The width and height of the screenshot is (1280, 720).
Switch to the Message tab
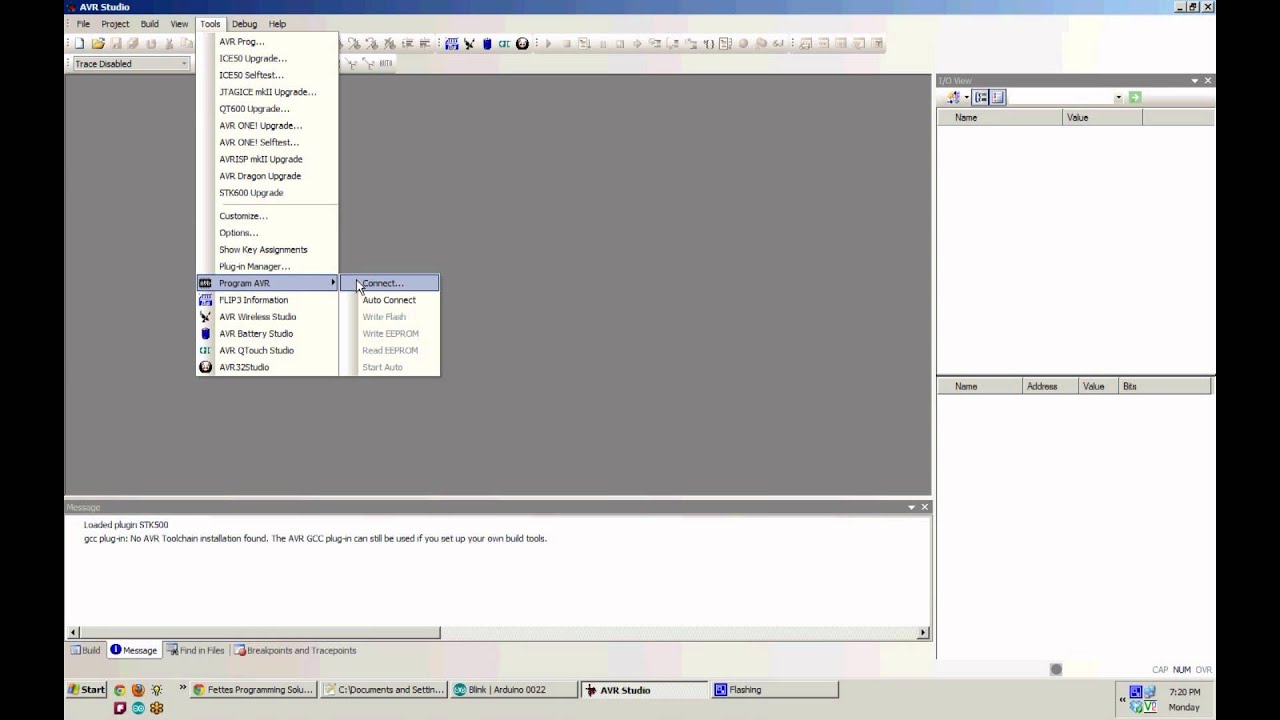coord(133,651)
